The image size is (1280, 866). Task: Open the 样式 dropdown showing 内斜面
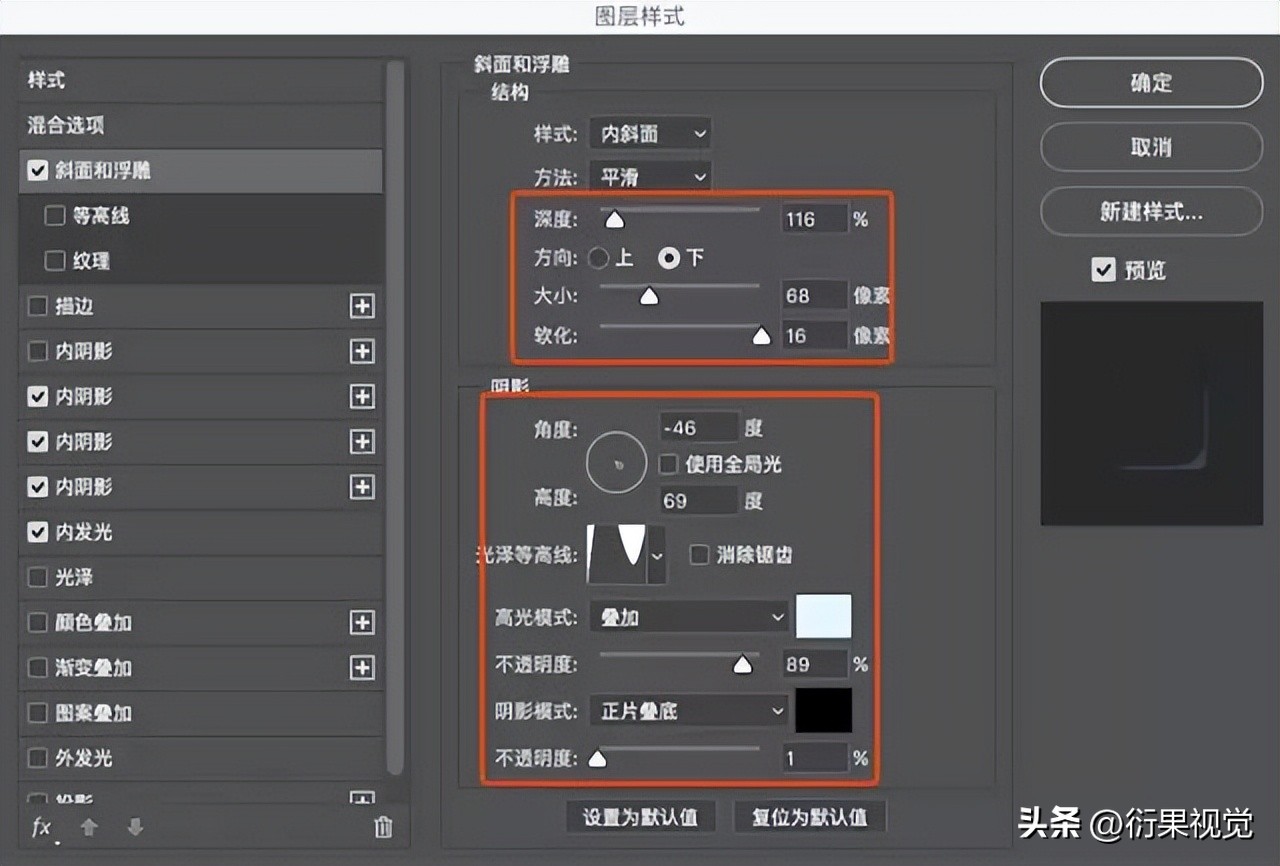click(x=650, y=133)
